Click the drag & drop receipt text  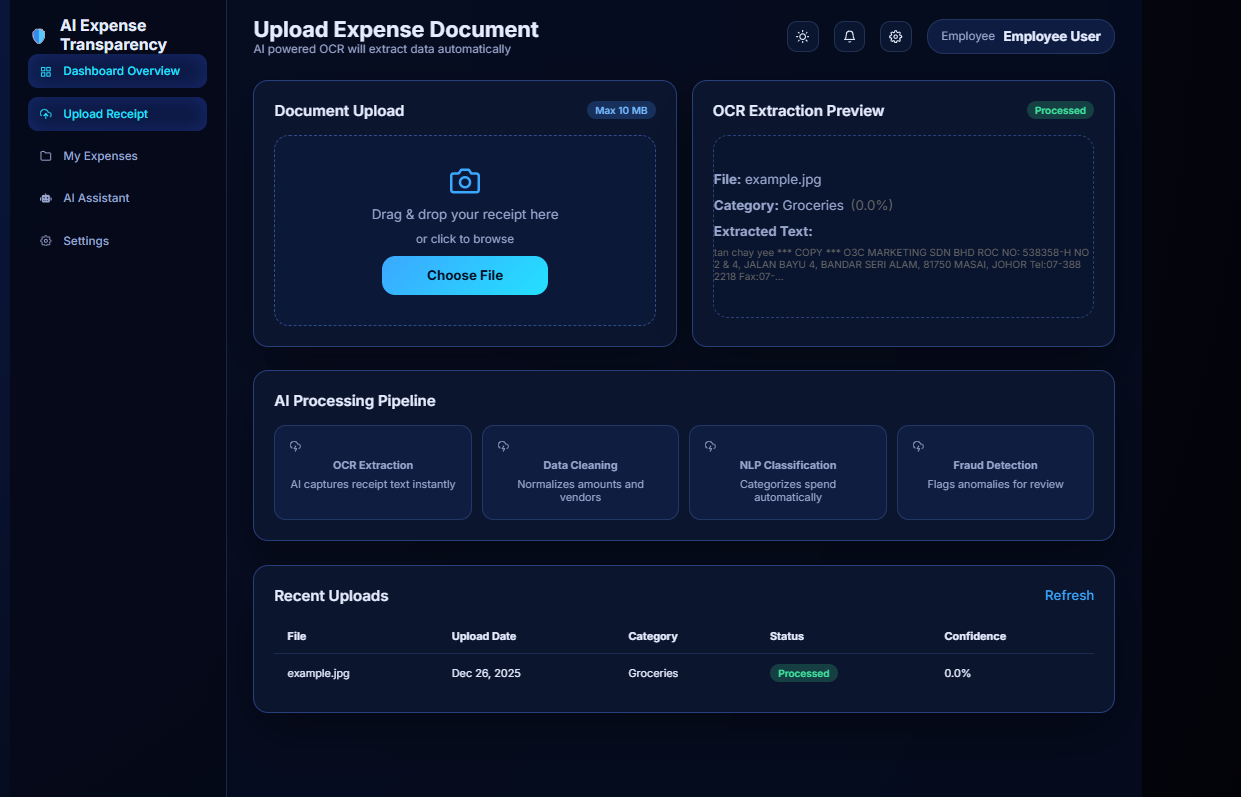coord(465,214)
